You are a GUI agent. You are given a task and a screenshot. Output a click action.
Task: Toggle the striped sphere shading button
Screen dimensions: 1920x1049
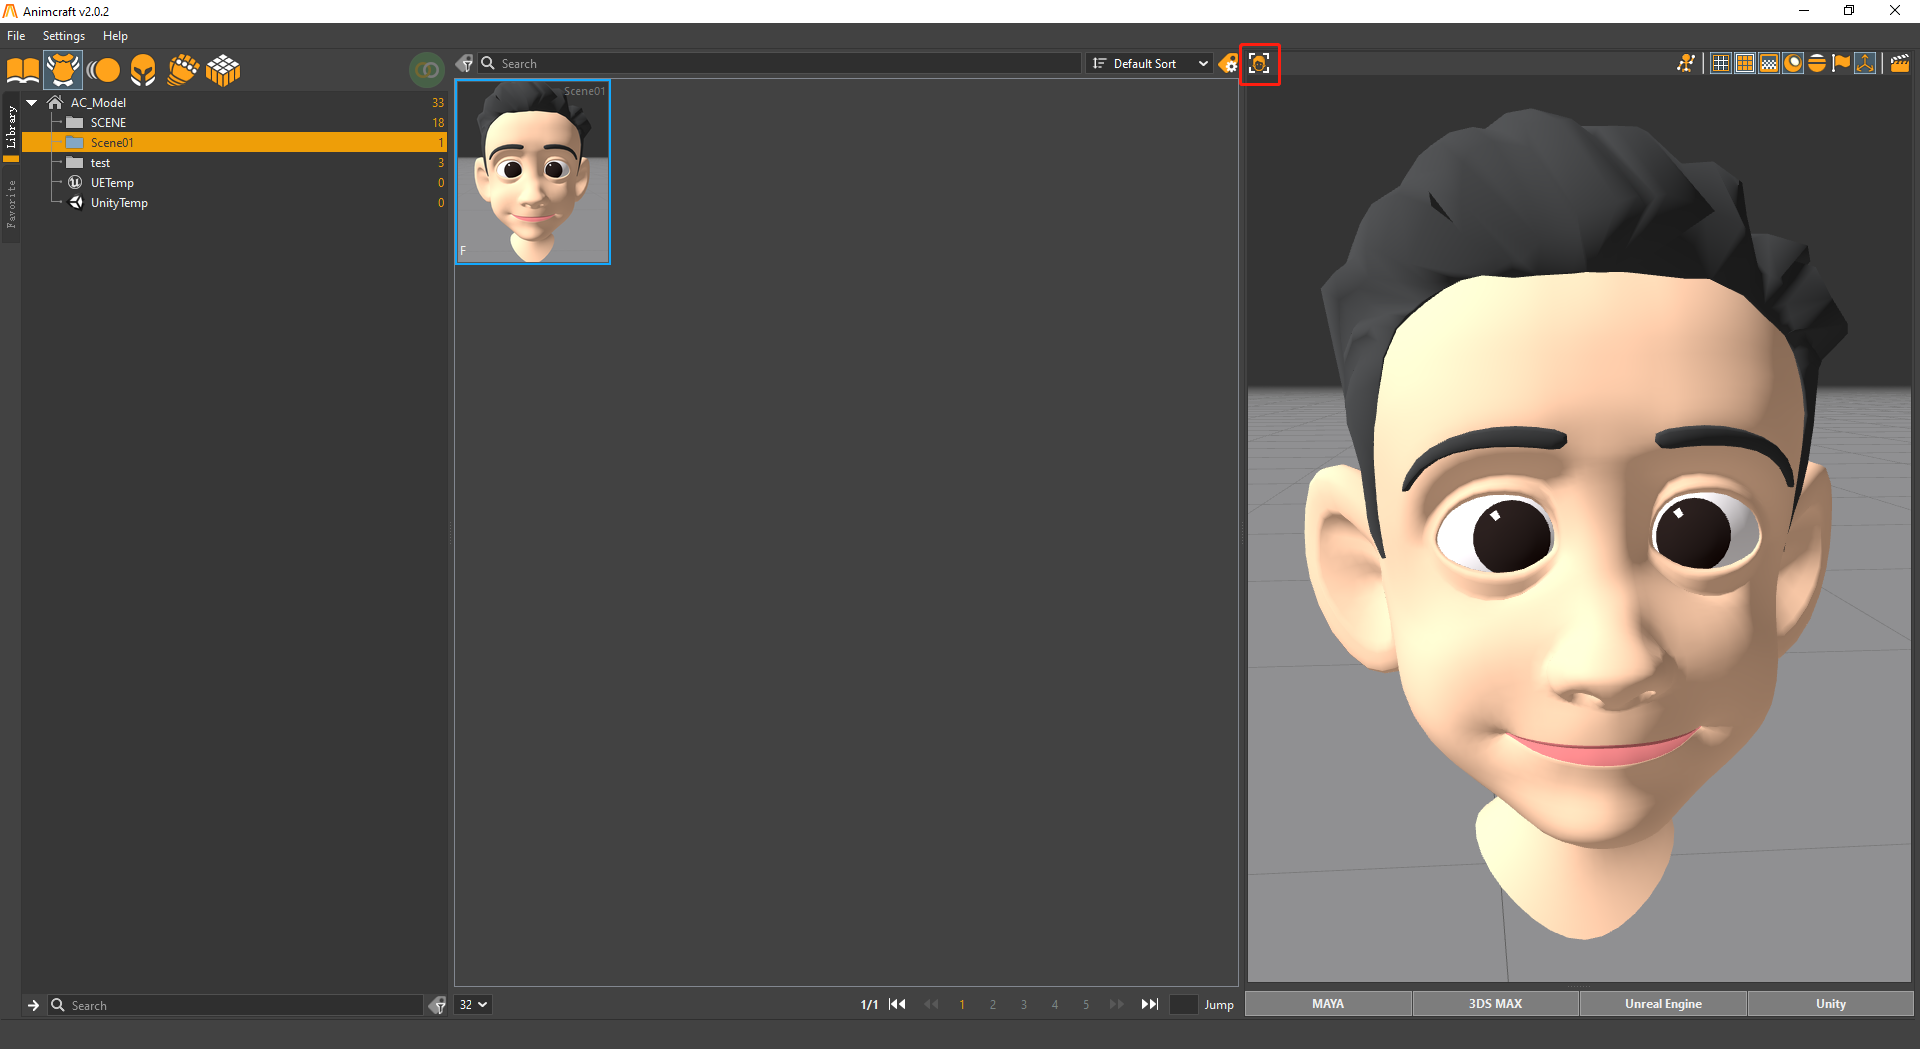pyautogui.click(x=1817, y=63)
